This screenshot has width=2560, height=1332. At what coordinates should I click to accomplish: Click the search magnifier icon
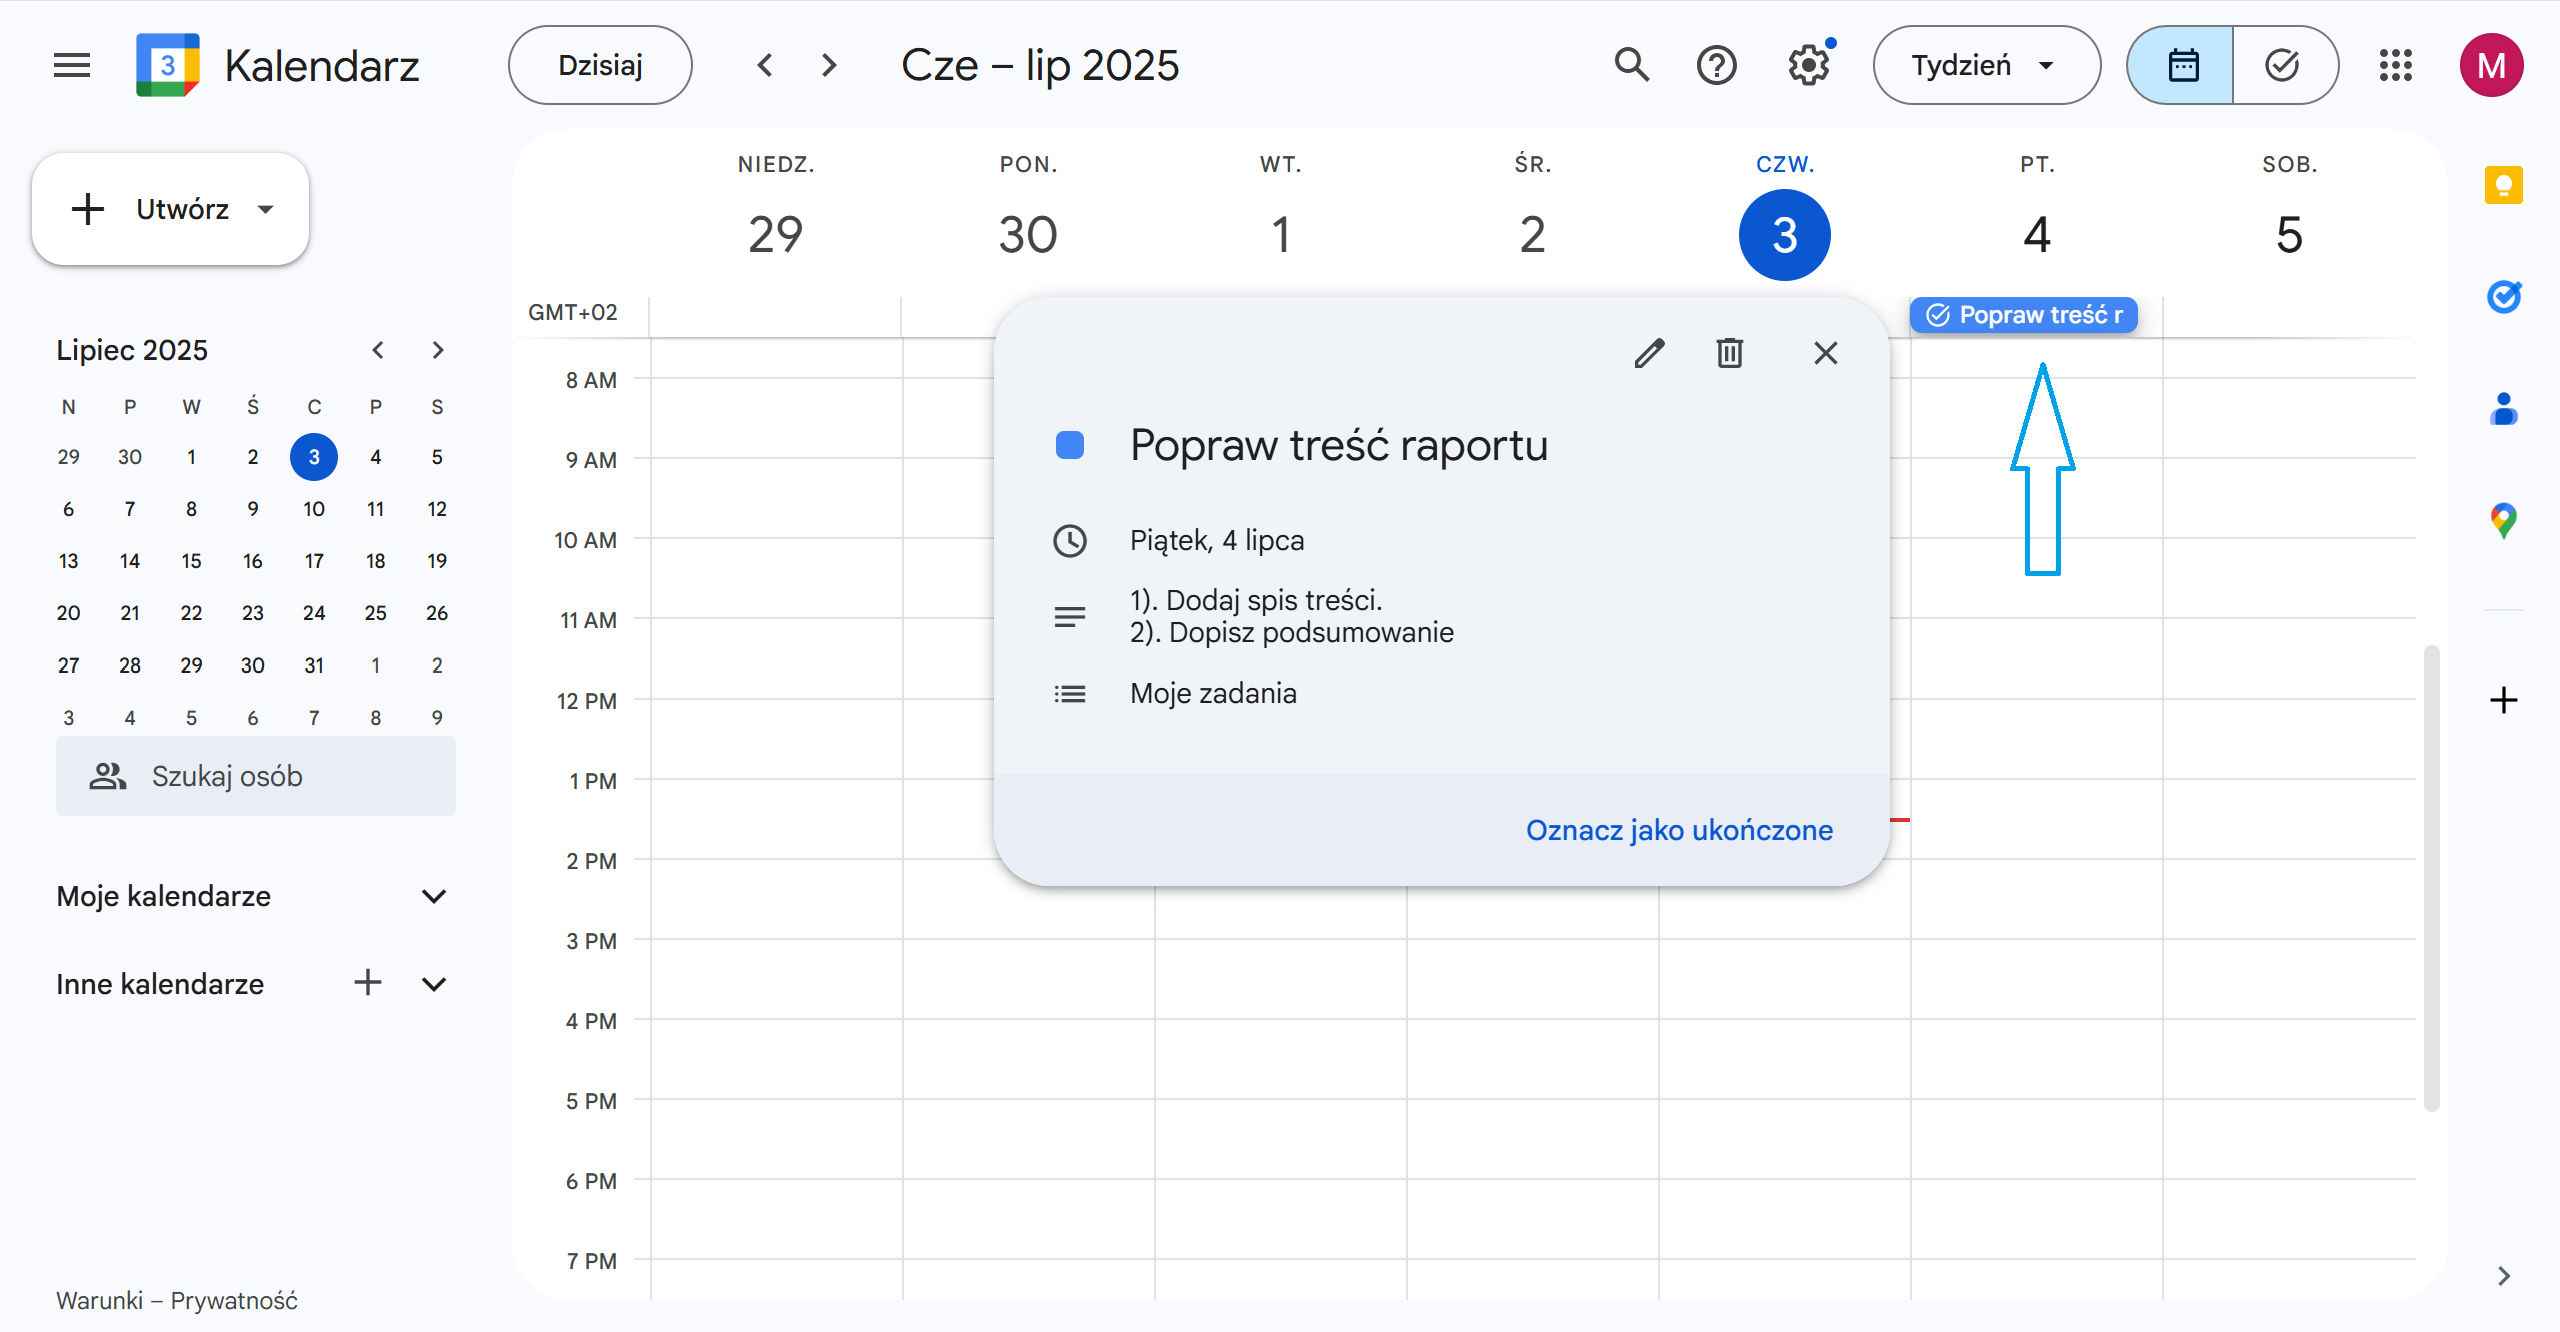(1632, 65)
